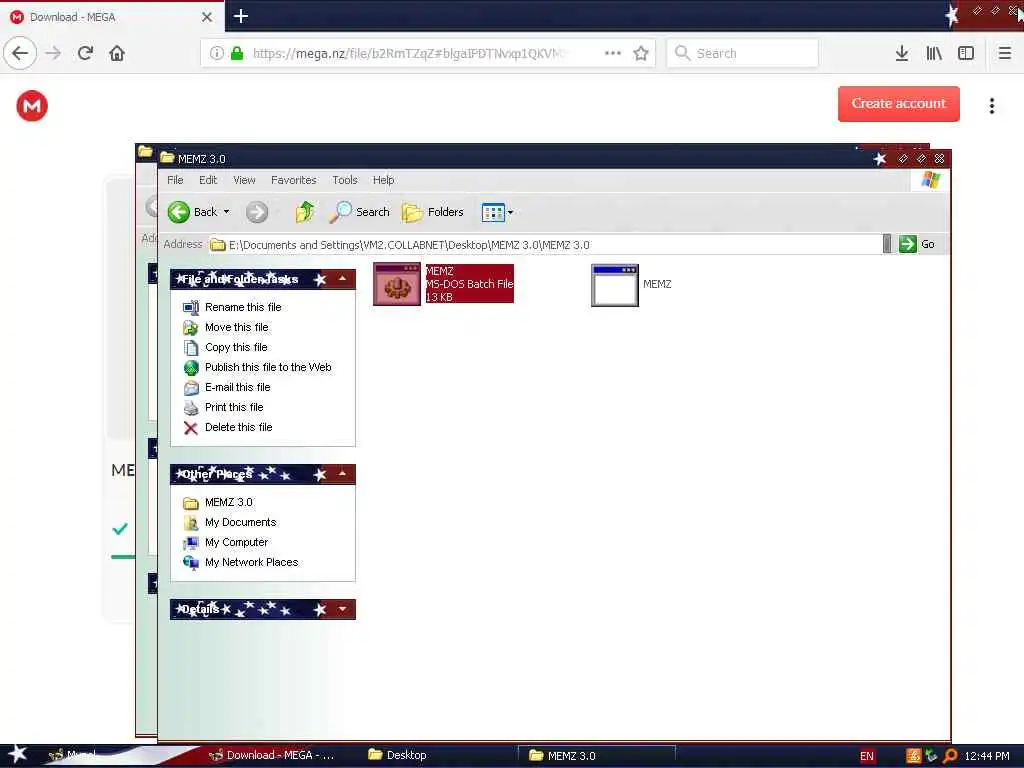This screenshot has width=1024, height=768.
Task: Open Firefox library icon
Action: click(934, 53)
